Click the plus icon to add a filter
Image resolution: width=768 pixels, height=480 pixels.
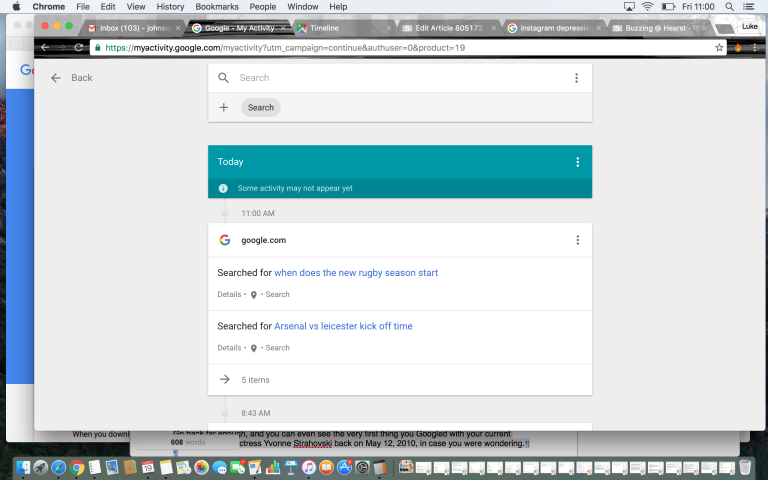tap(223, 107)
